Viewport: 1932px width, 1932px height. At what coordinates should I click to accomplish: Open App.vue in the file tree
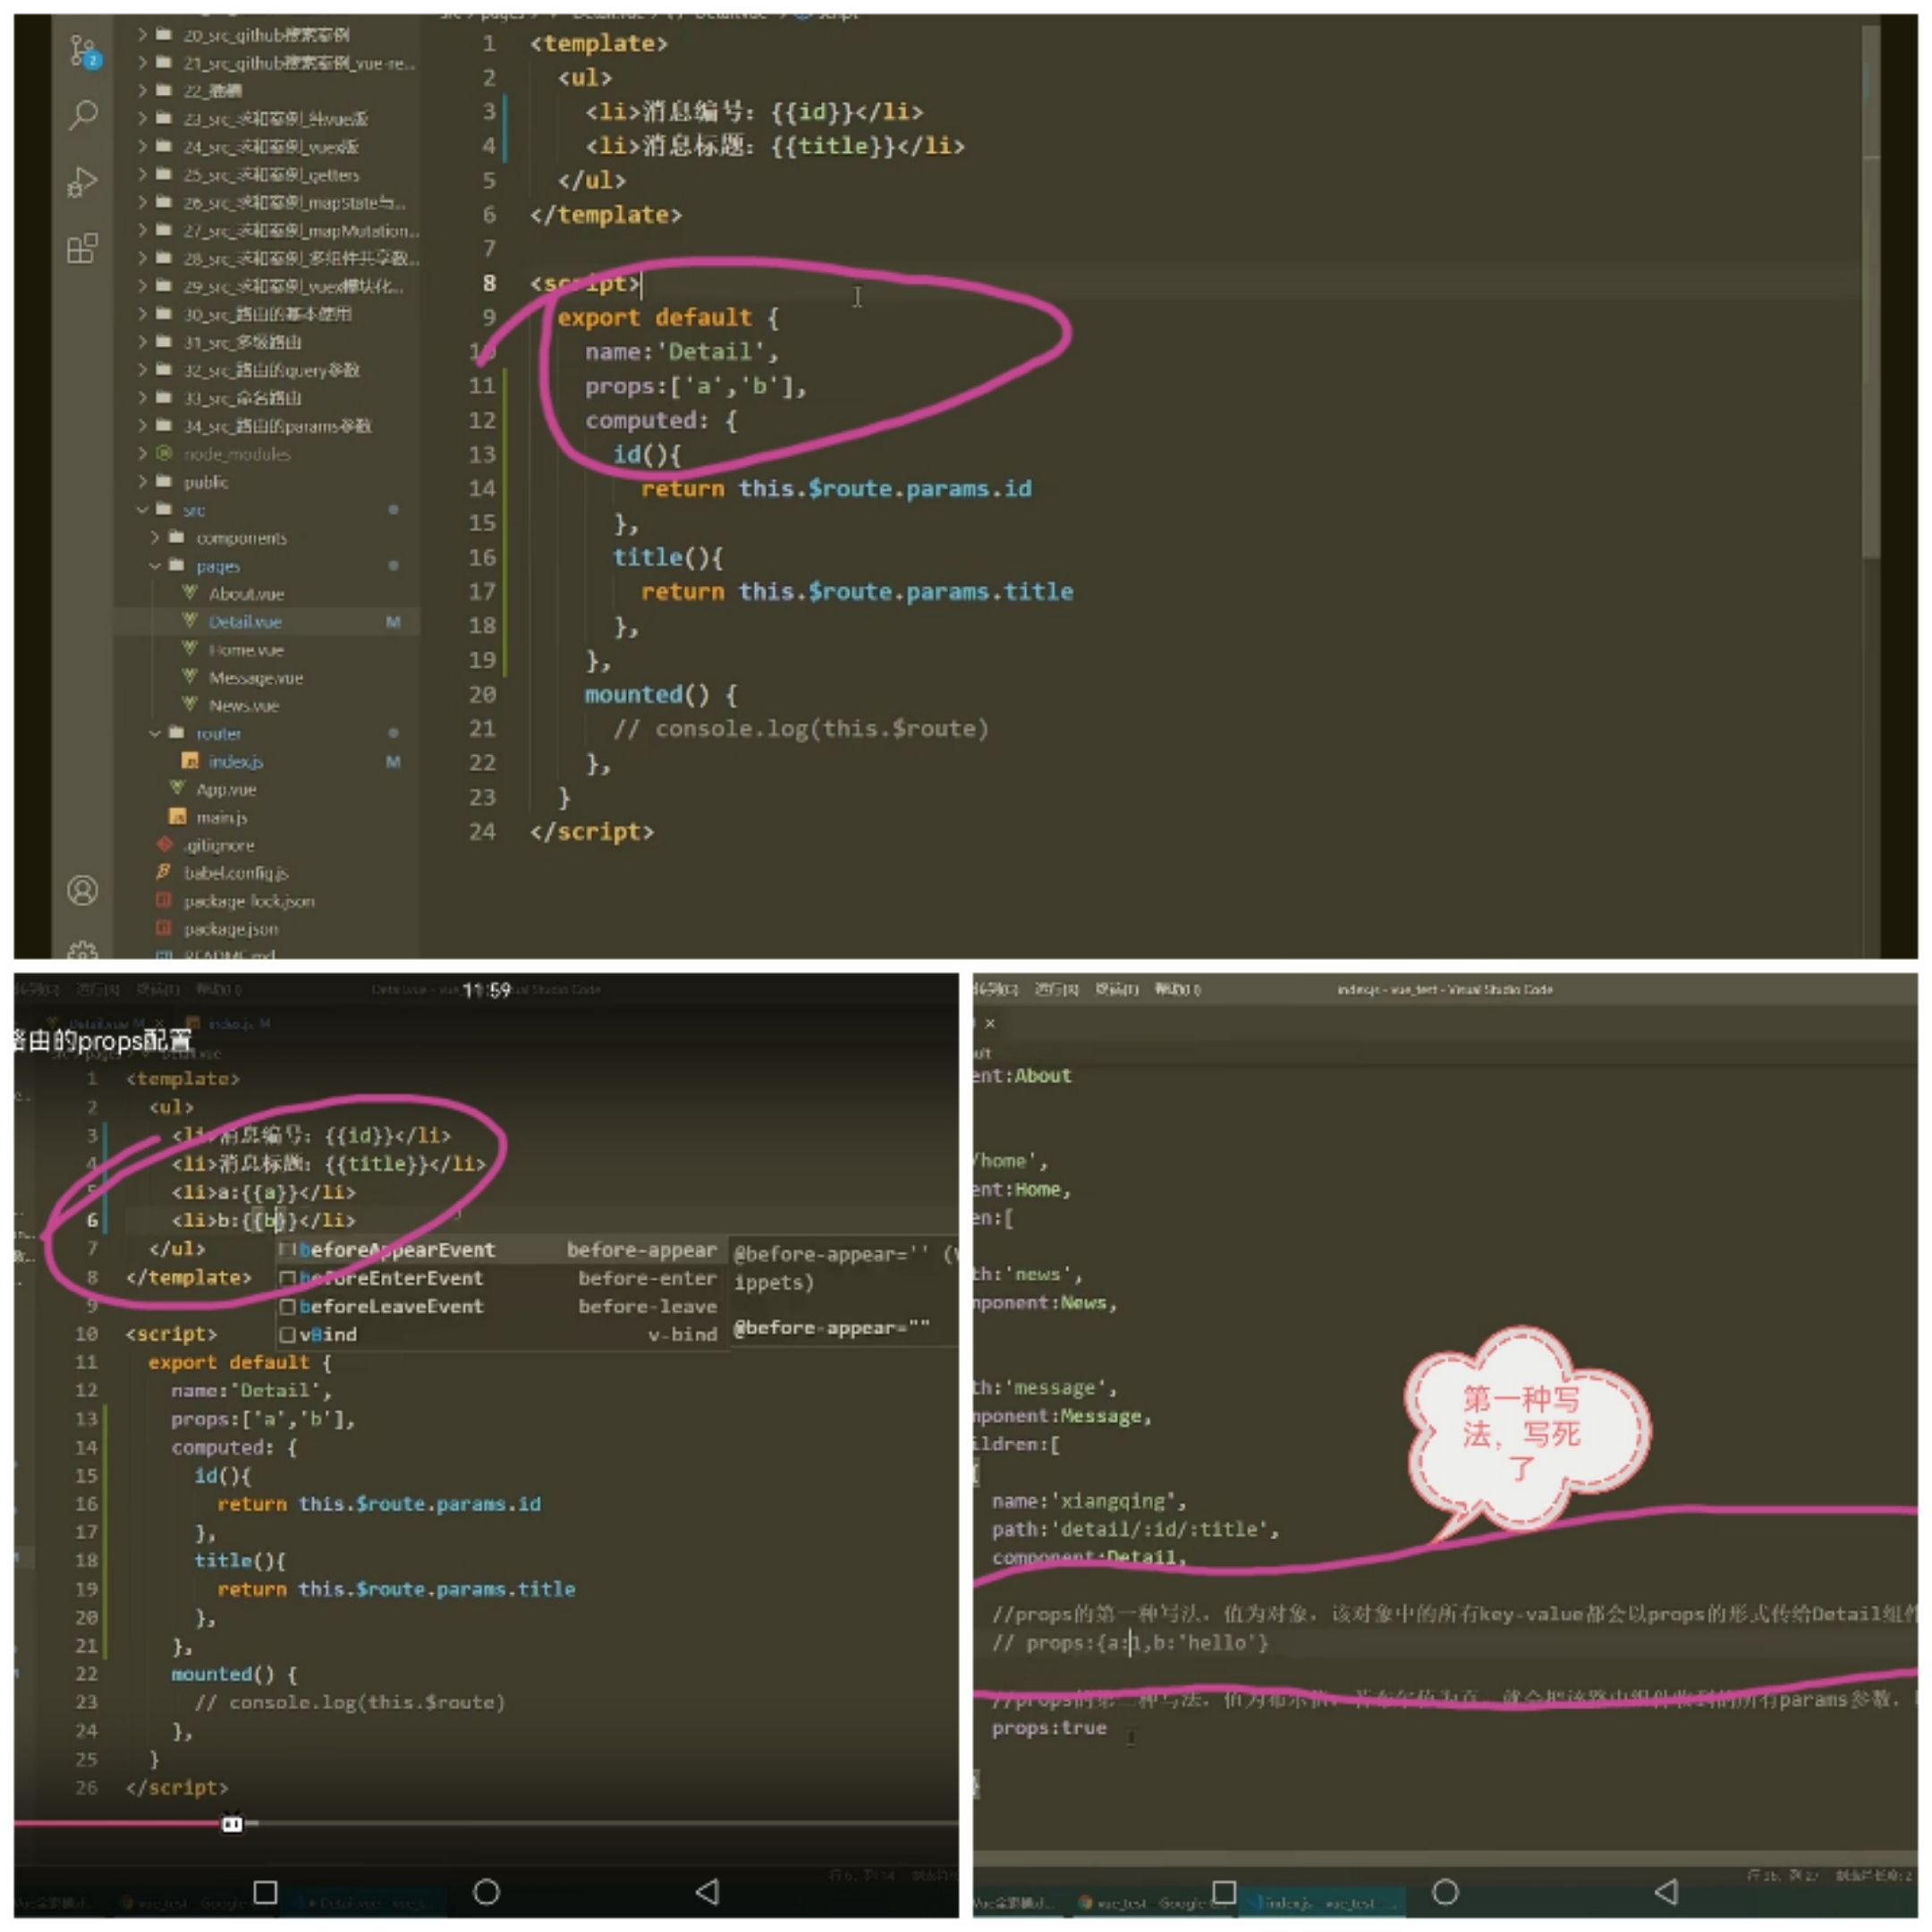tap(226, 790)
